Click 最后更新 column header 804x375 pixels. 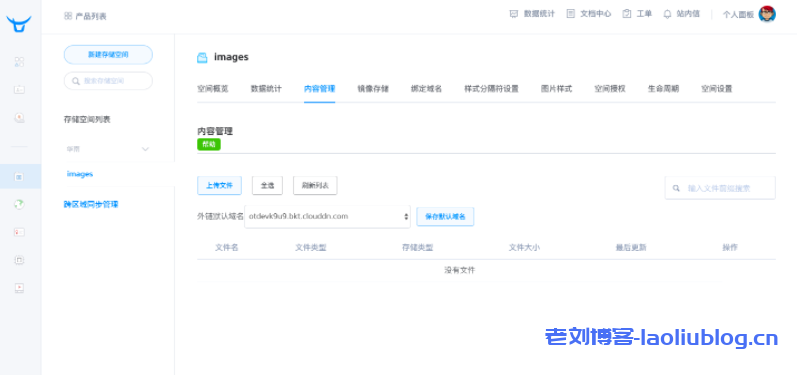[631, 247]
